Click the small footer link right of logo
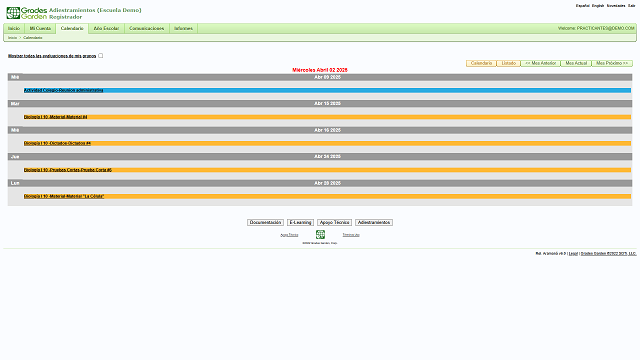640x360 pixels. [x=351, y=235]
